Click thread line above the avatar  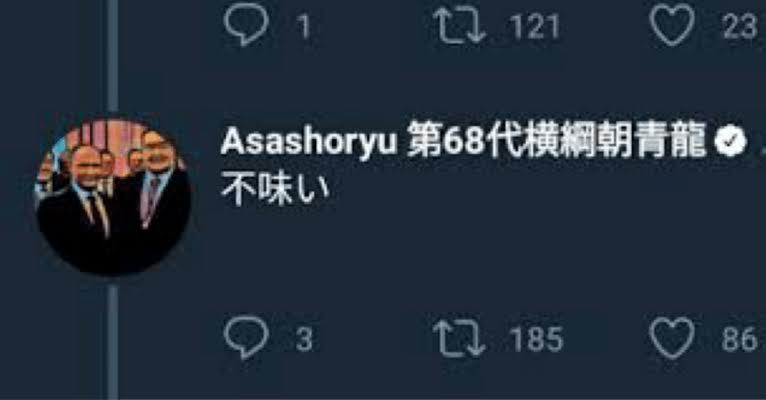tap(113, 56)
